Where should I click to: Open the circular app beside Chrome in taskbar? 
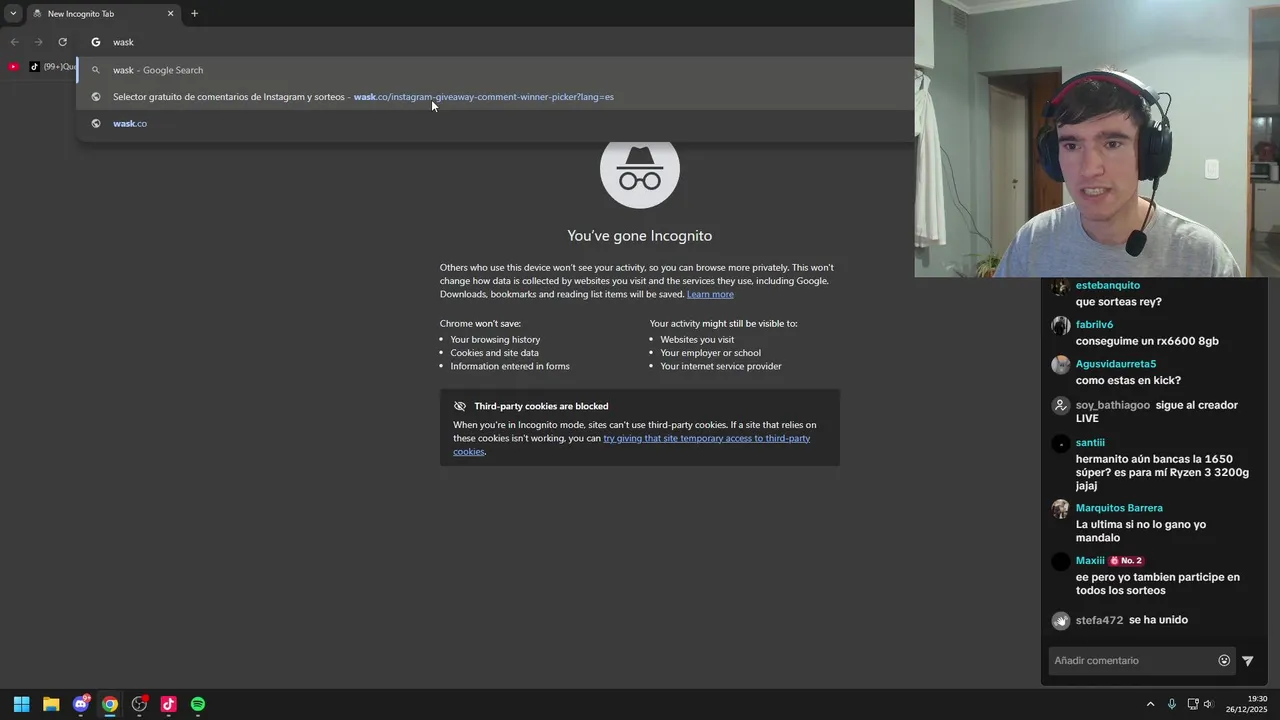point(139,704)
